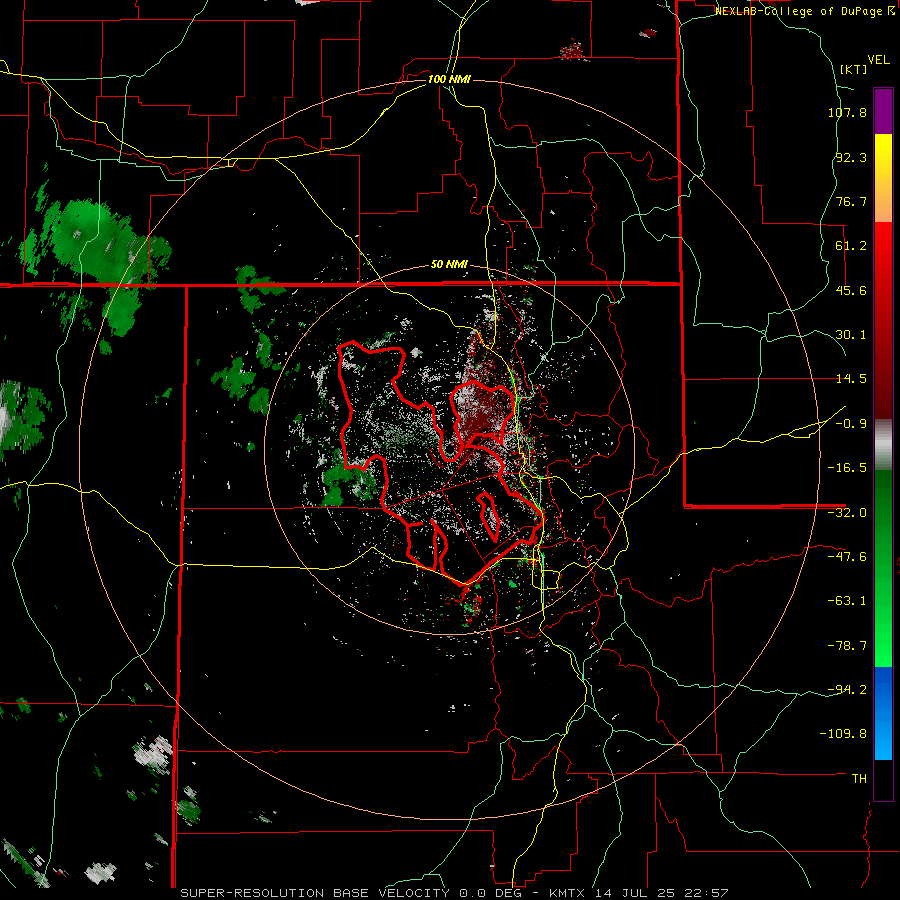The height and width of the screenshot is (900, 900).
Task: Click the 45.6 velocity scale value
Action: coord(851,290)
